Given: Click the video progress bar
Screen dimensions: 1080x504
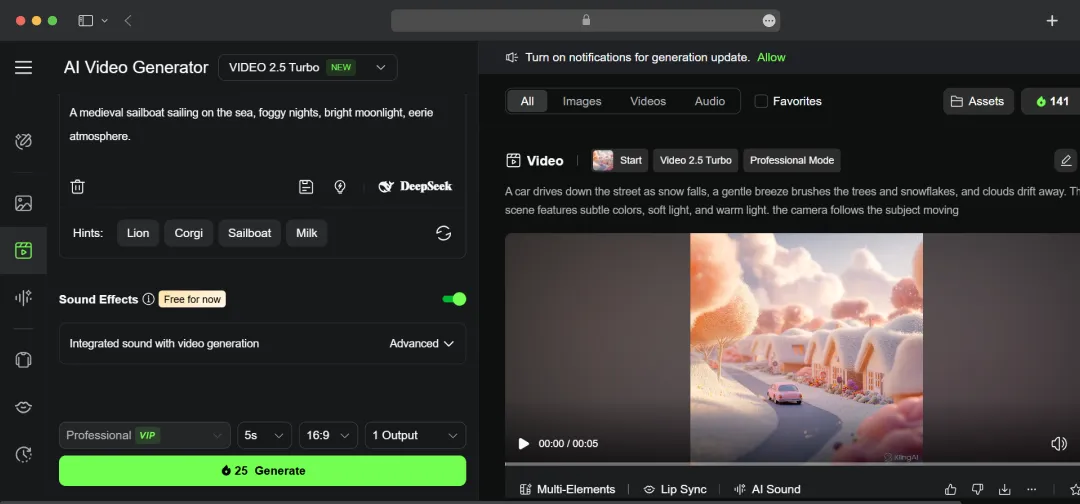Looking at the screenshot, I should 792,464.
